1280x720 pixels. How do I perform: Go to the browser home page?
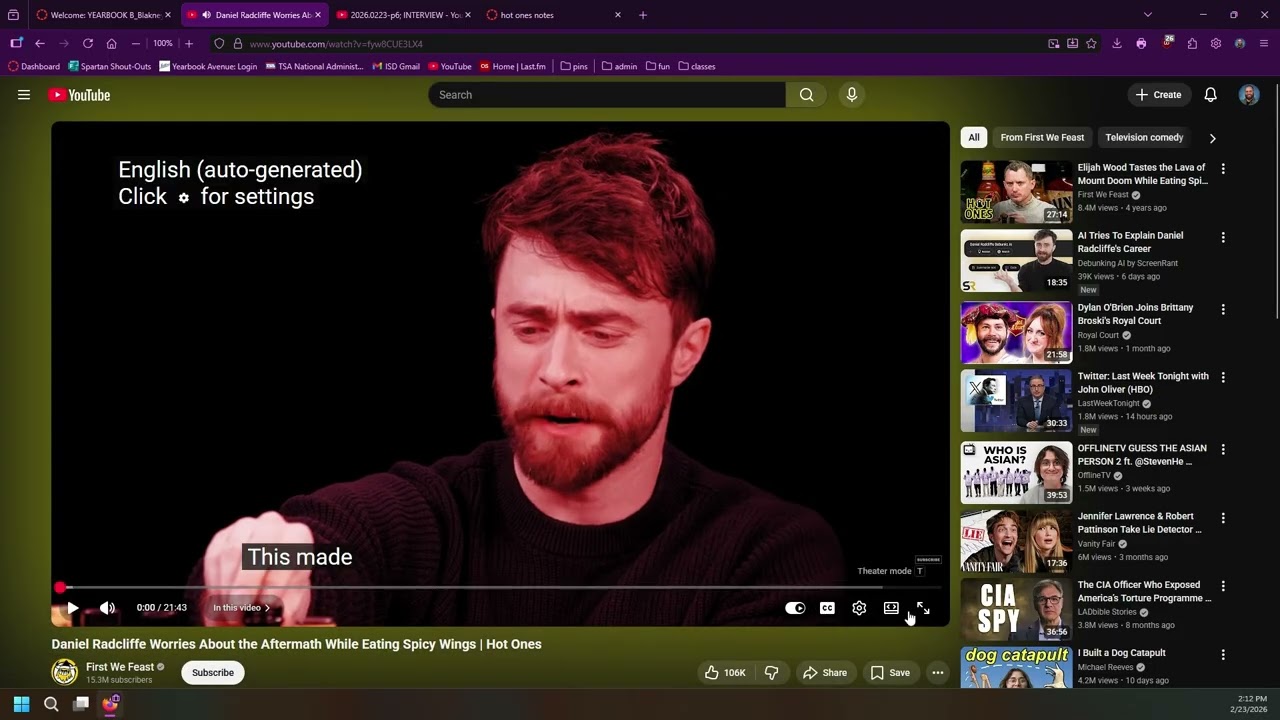coord(111,44)
